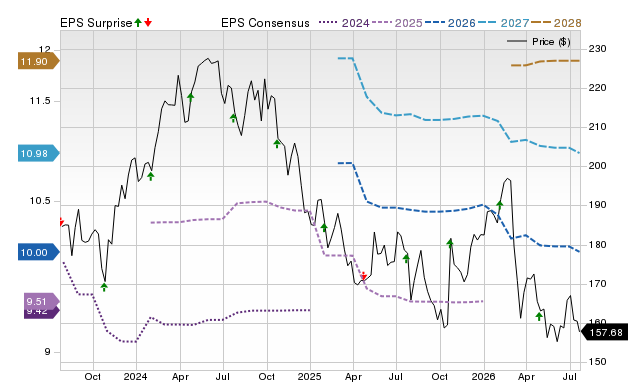
Task: Select the green surprise arrow in July 2025
Action: [x=406, y=258]
